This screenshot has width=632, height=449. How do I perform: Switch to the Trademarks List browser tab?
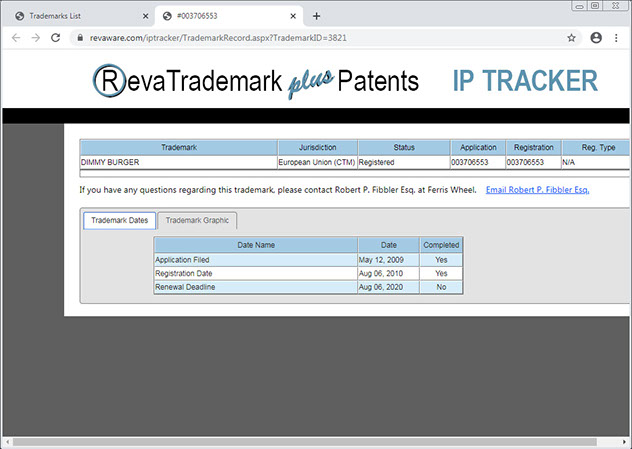(75, 16)
